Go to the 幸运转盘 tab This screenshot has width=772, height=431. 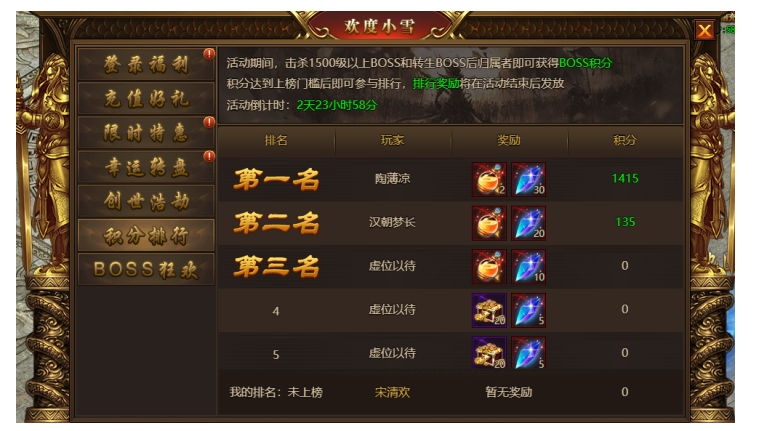(x=146, y=167)
